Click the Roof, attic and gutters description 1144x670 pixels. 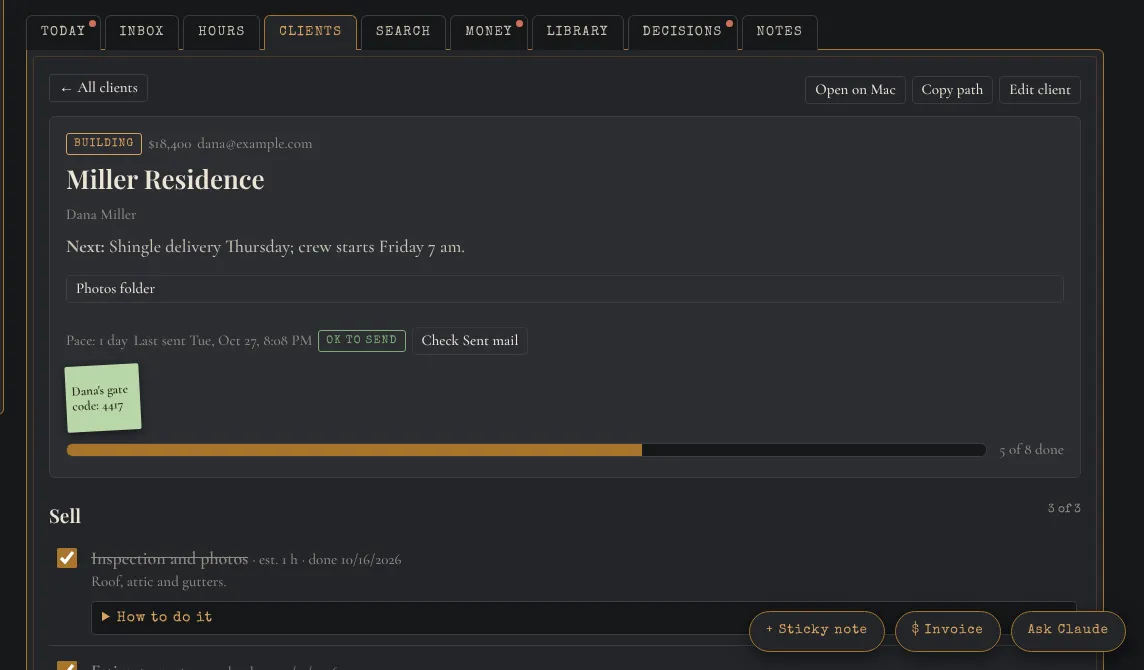tap(159, 582)
